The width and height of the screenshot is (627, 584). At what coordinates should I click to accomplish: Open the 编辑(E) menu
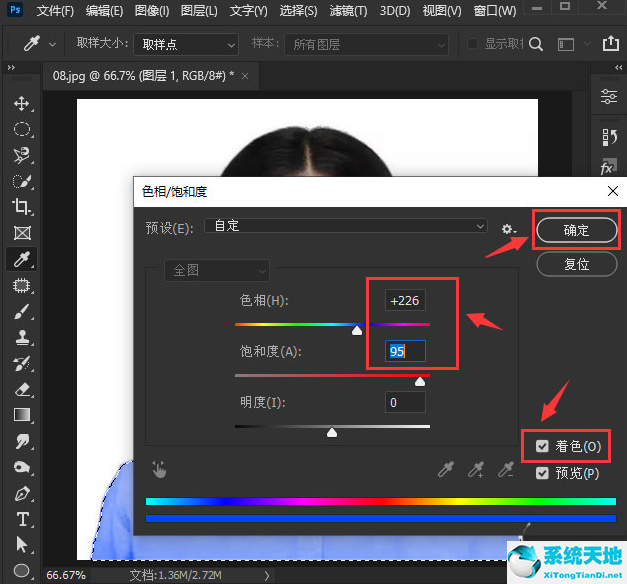[x=104, y=11]
